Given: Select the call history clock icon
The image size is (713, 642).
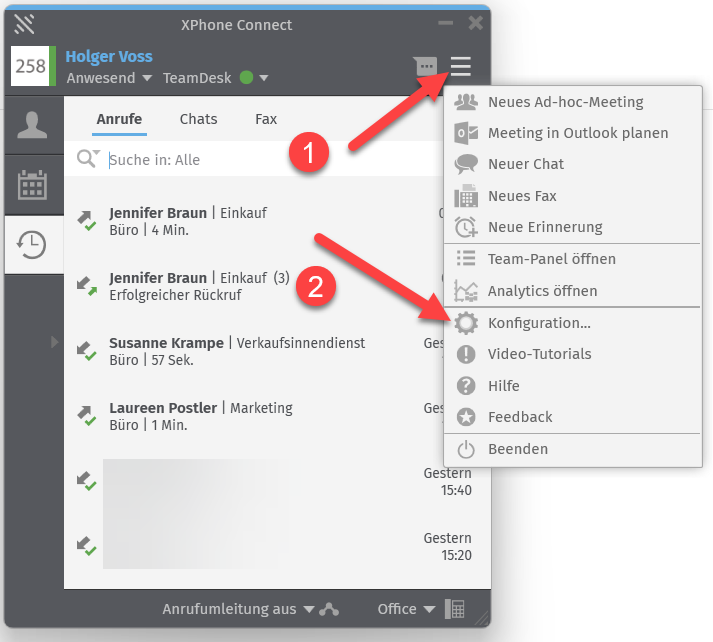Looking at the screenshot, I should click(x=32, y=244).
